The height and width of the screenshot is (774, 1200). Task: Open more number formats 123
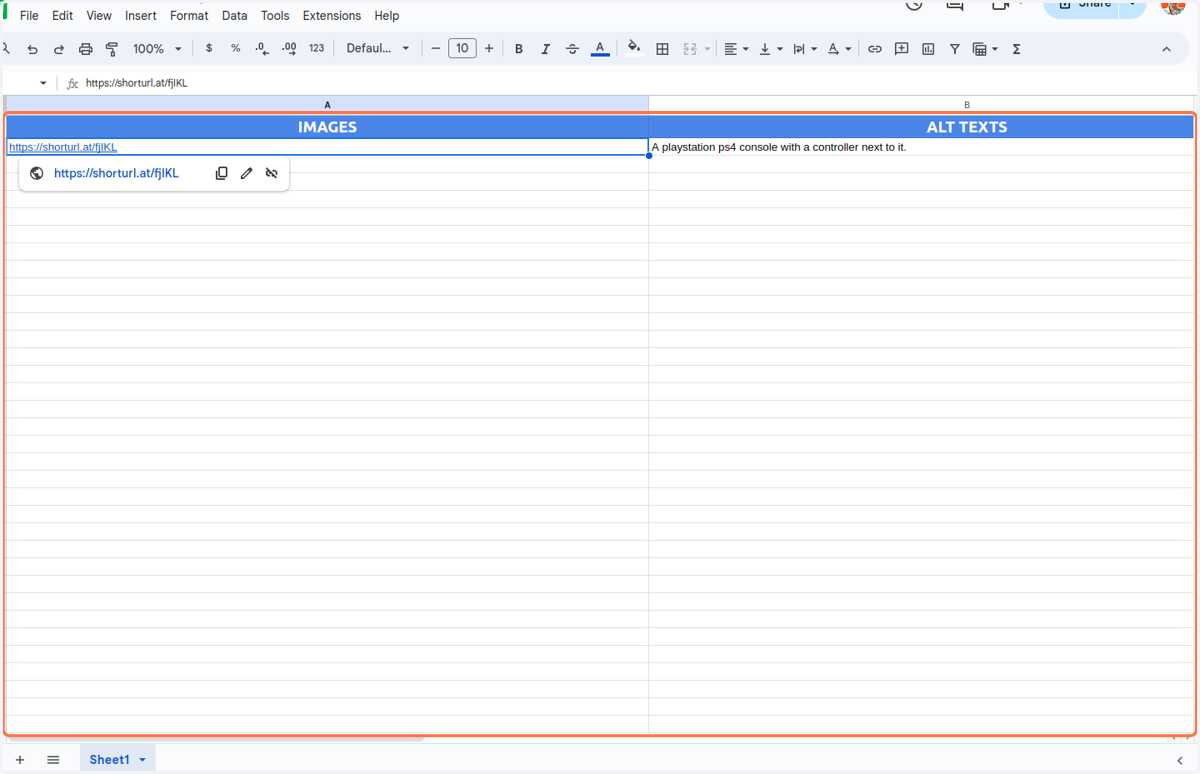(x=316, y=48)
